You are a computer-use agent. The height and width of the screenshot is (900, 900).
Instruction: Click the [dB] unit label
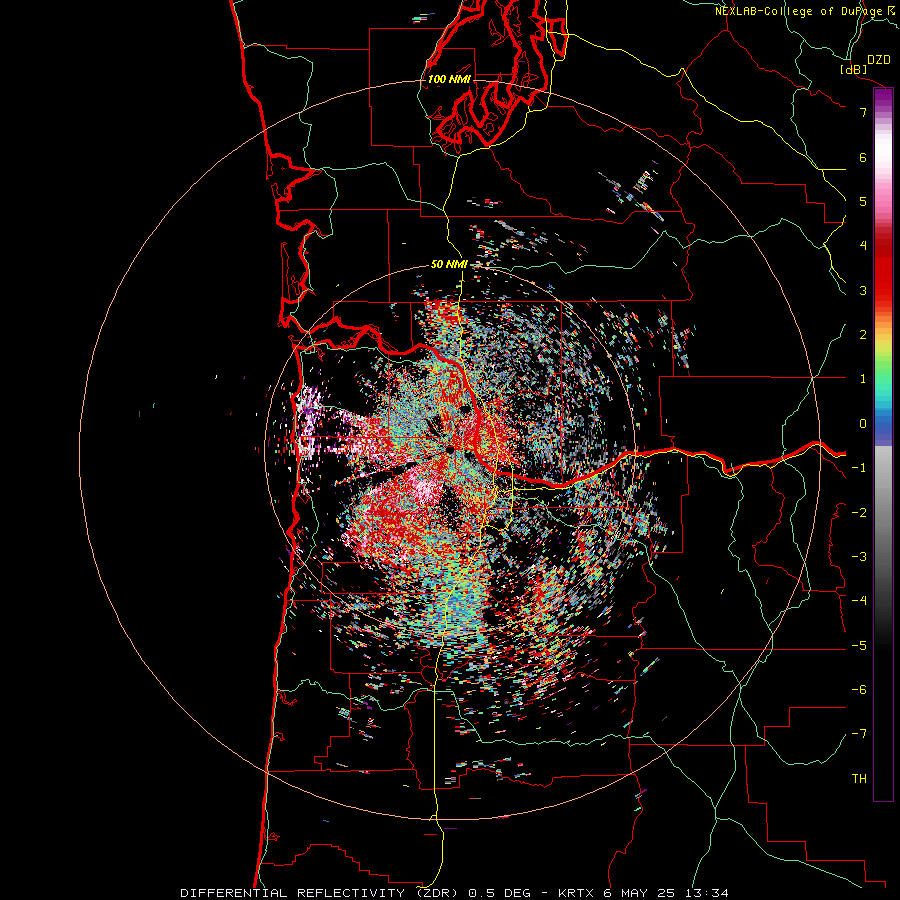[x=852, y=70]
